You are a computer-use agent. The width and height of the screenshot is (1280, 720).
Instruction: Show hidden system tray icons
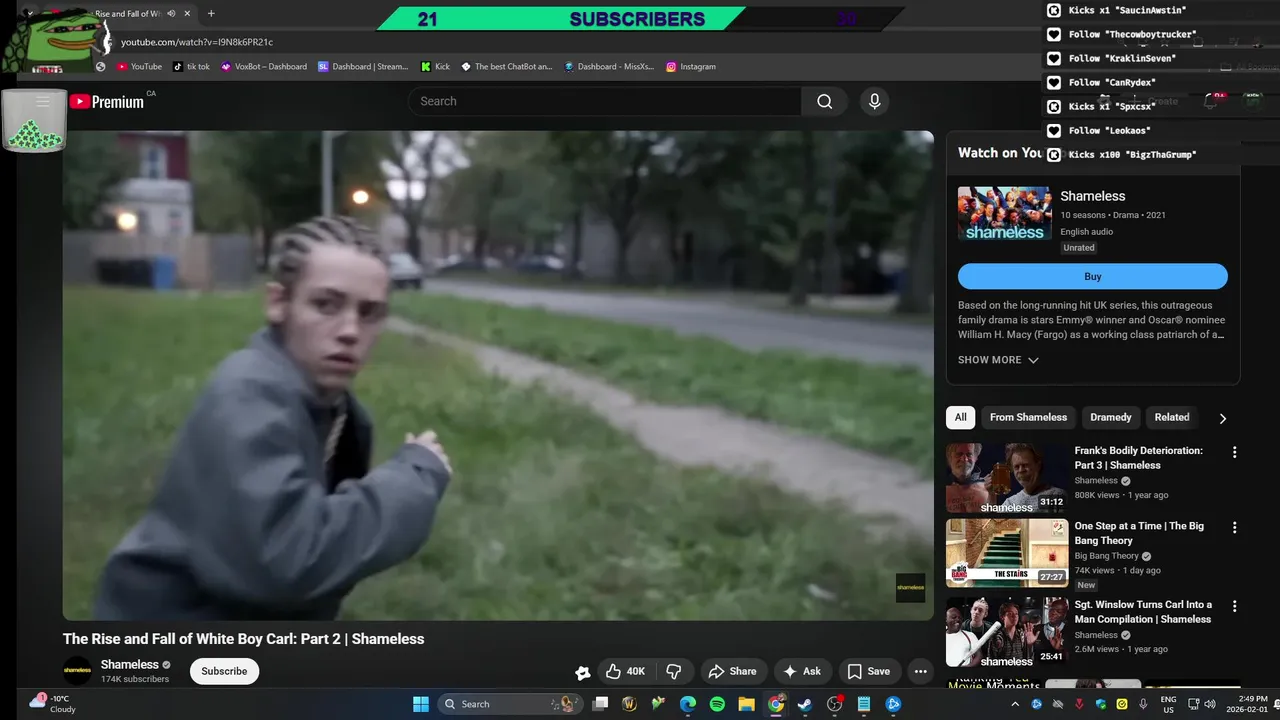1013,704
